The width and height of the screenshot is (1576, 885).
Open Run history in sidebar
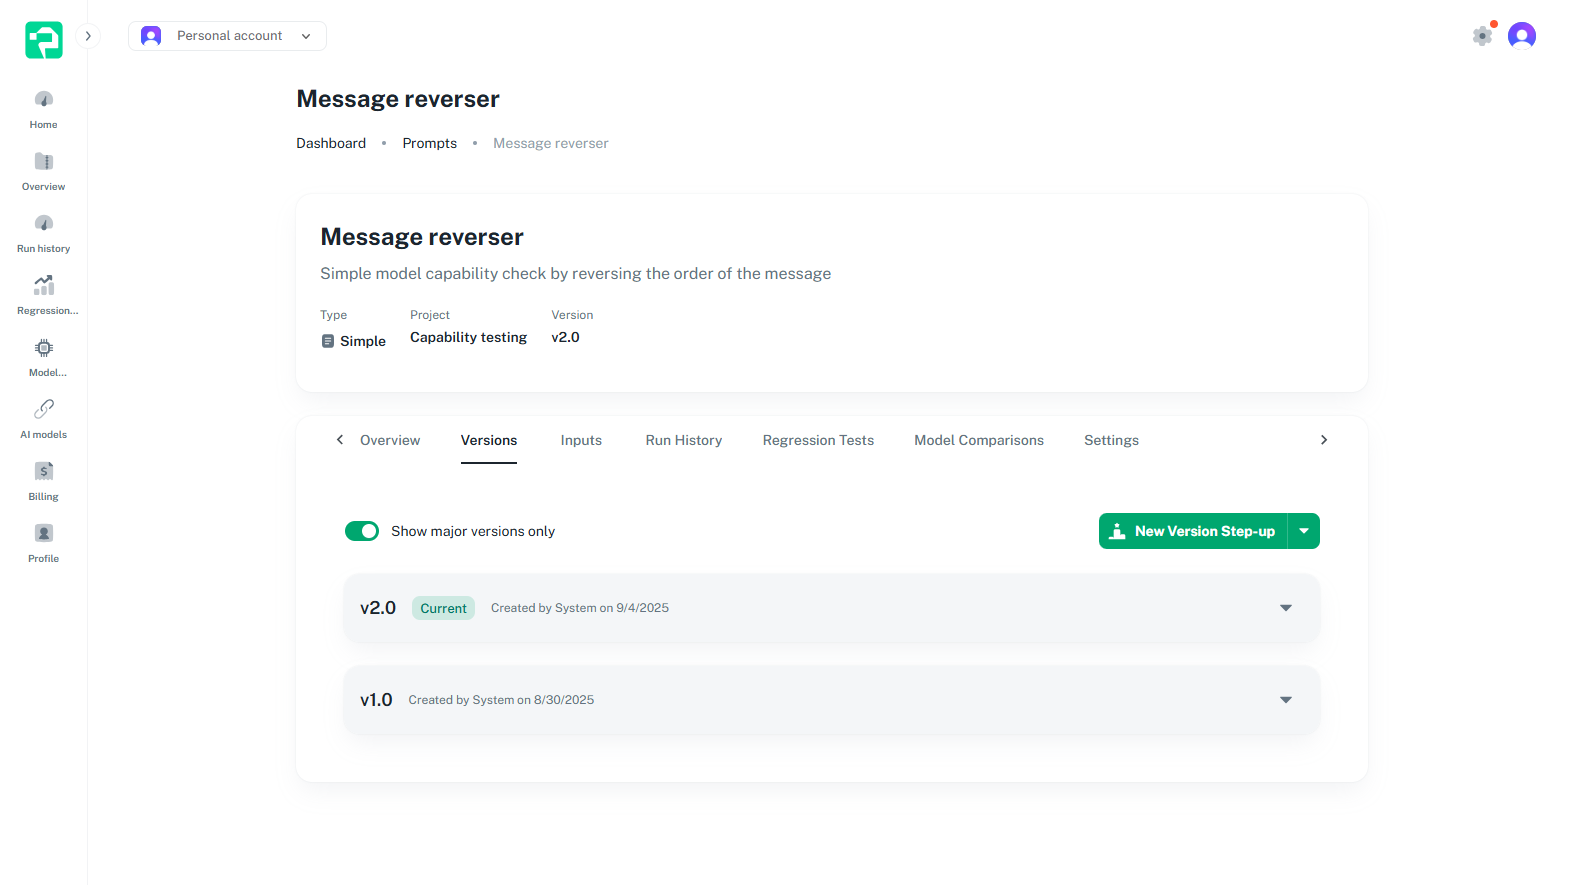click(44, 234)
